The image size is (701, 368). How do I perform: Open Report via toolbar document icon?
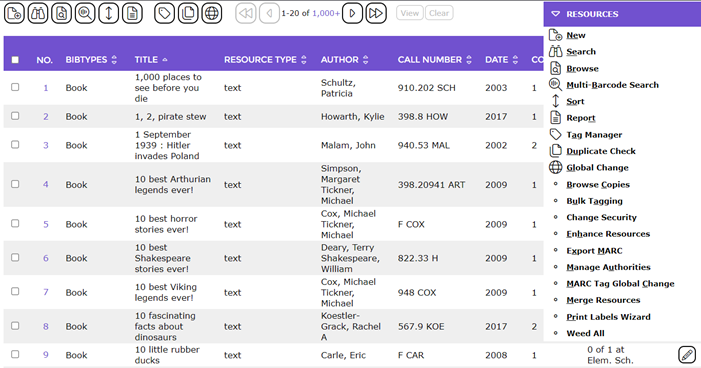[132, 13]
